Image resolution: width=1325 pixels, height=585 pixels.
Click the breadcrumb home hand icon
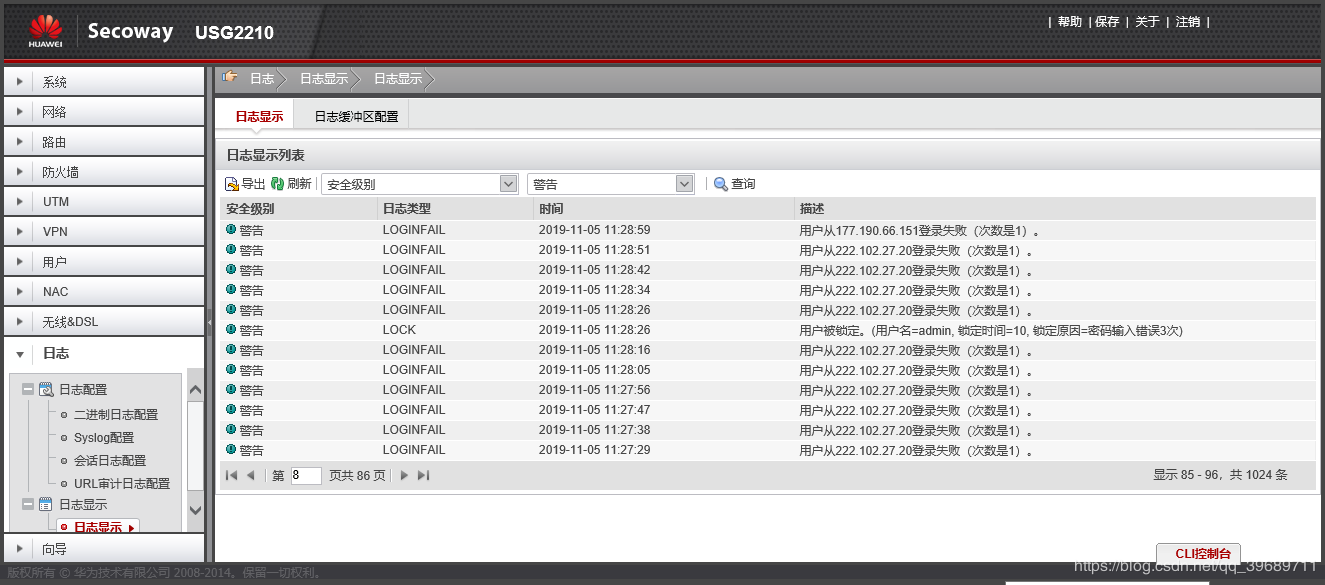point(230,78)
